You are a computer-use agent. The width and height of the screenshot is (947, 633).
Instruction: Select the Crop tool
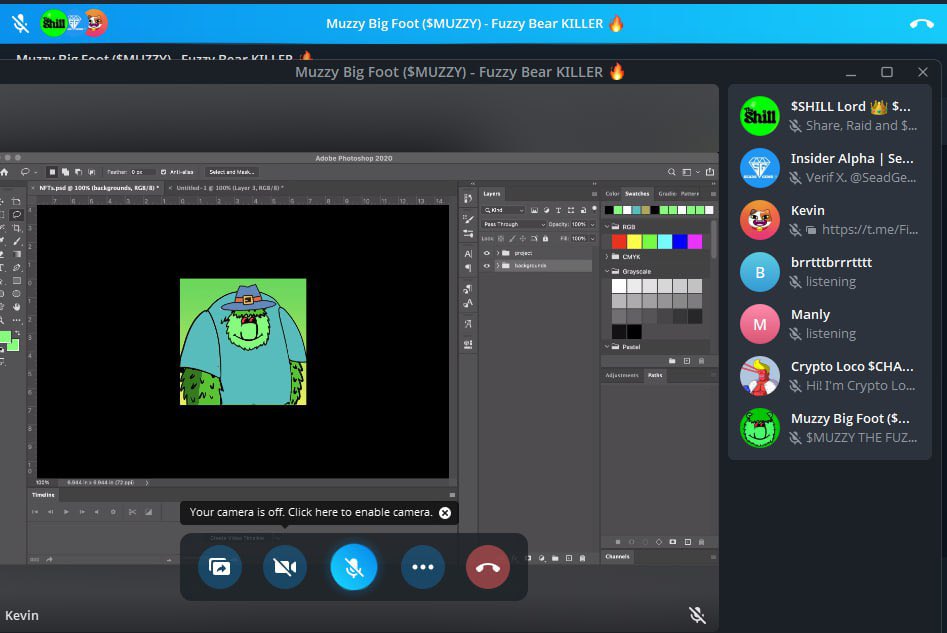pyautogui.click(x=16, y=228)
